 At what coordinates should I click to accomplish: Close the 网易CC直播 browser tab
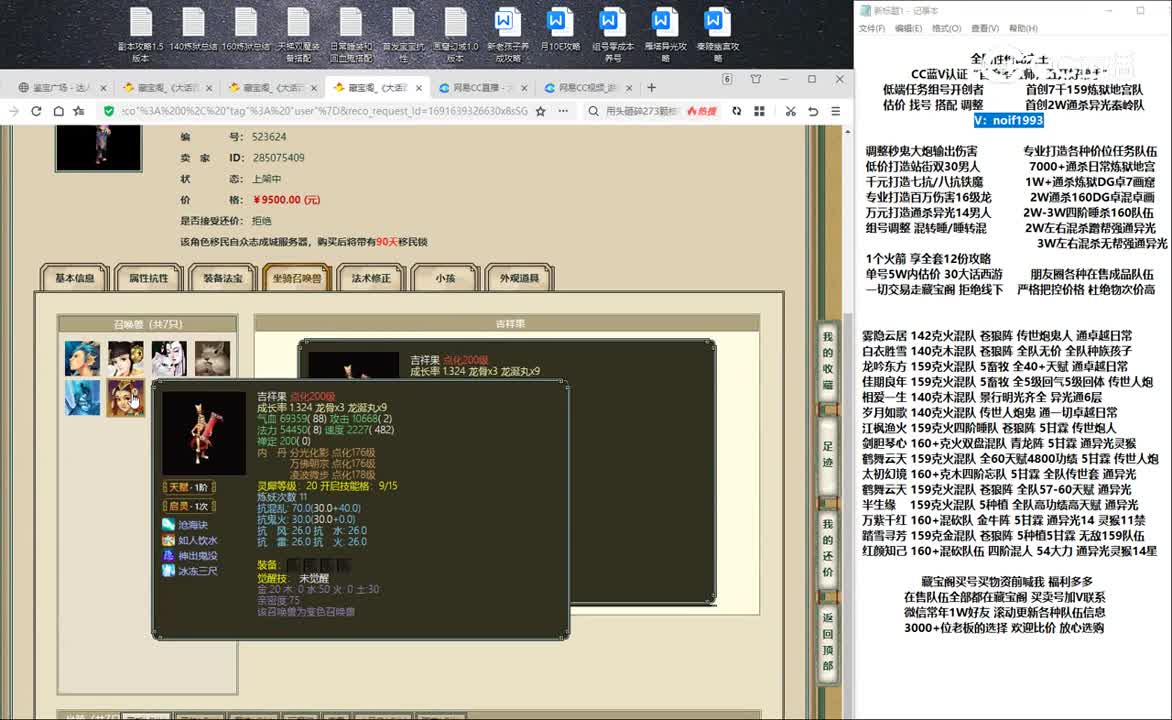point(524,87)
